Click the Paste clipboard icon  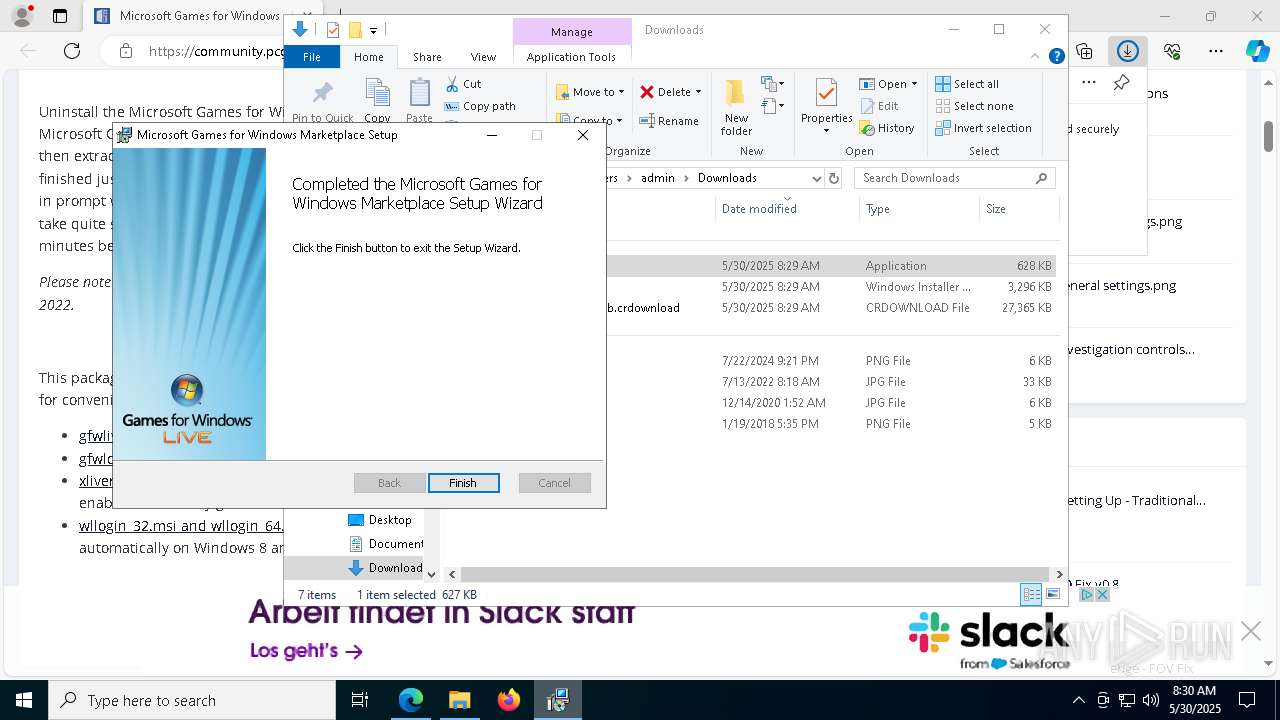pos(419,93)
